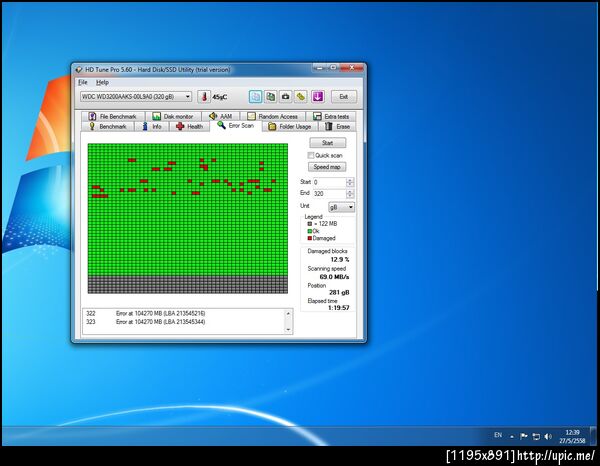The height and width of the screenshot is (466, 600).
Task: Open the AAM tab
Action: pos(221,116)
